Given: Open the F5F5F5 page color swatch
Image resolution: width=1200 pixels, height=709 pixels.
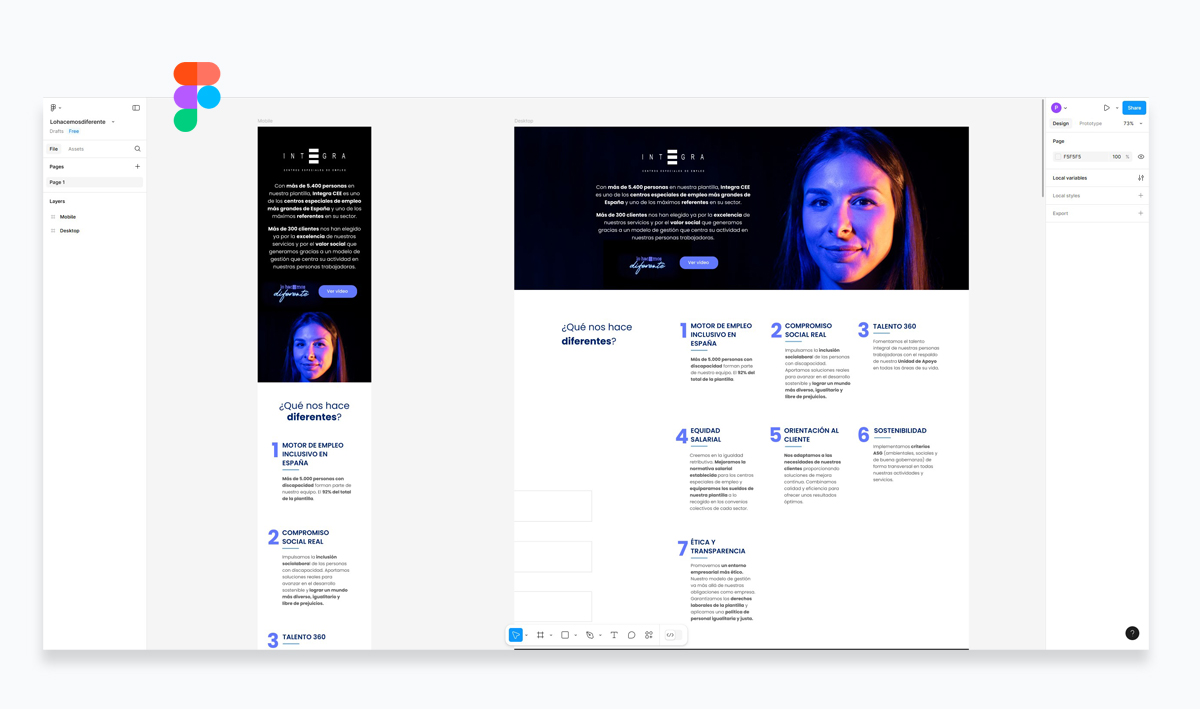Looking at the screenshot, I should pos(1057,156).
